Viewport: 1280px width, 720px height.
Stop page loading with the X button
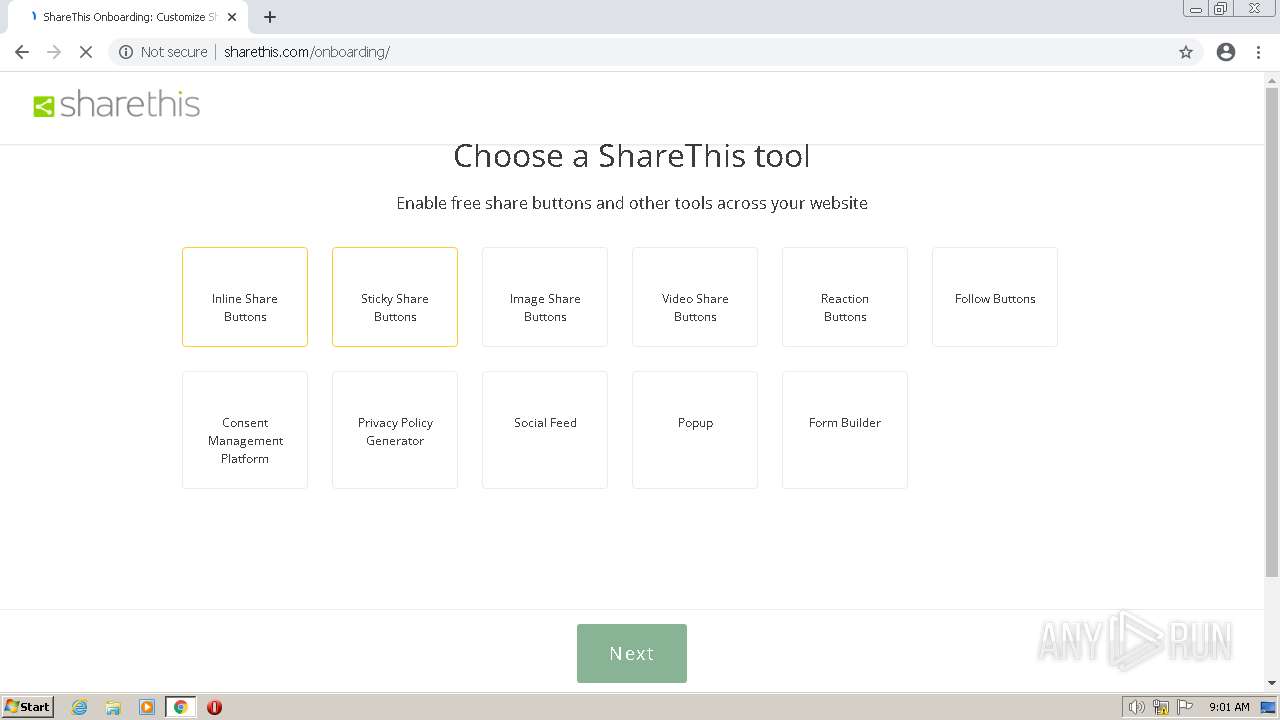86,52
